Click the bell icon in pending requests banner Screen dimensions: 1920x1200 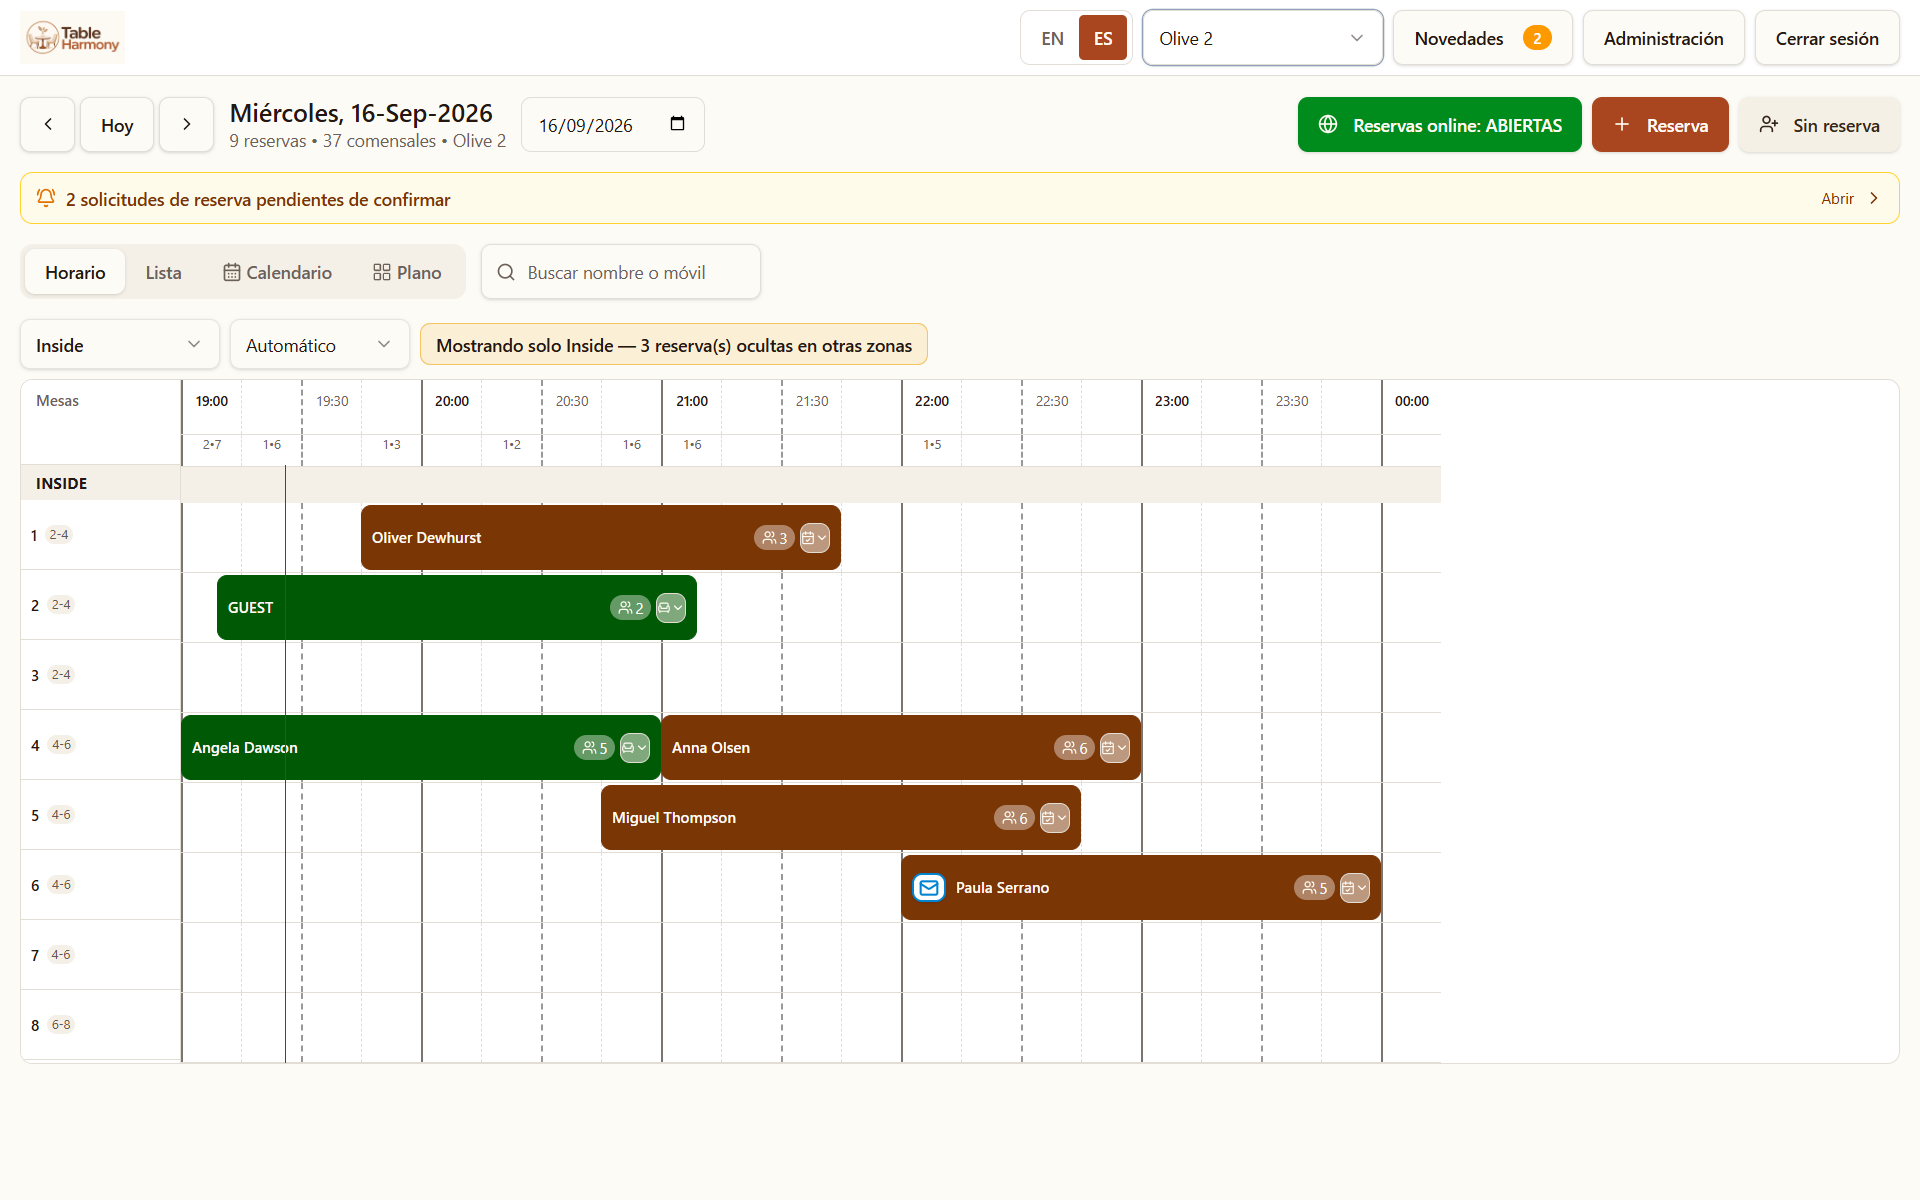pos(46,198)
